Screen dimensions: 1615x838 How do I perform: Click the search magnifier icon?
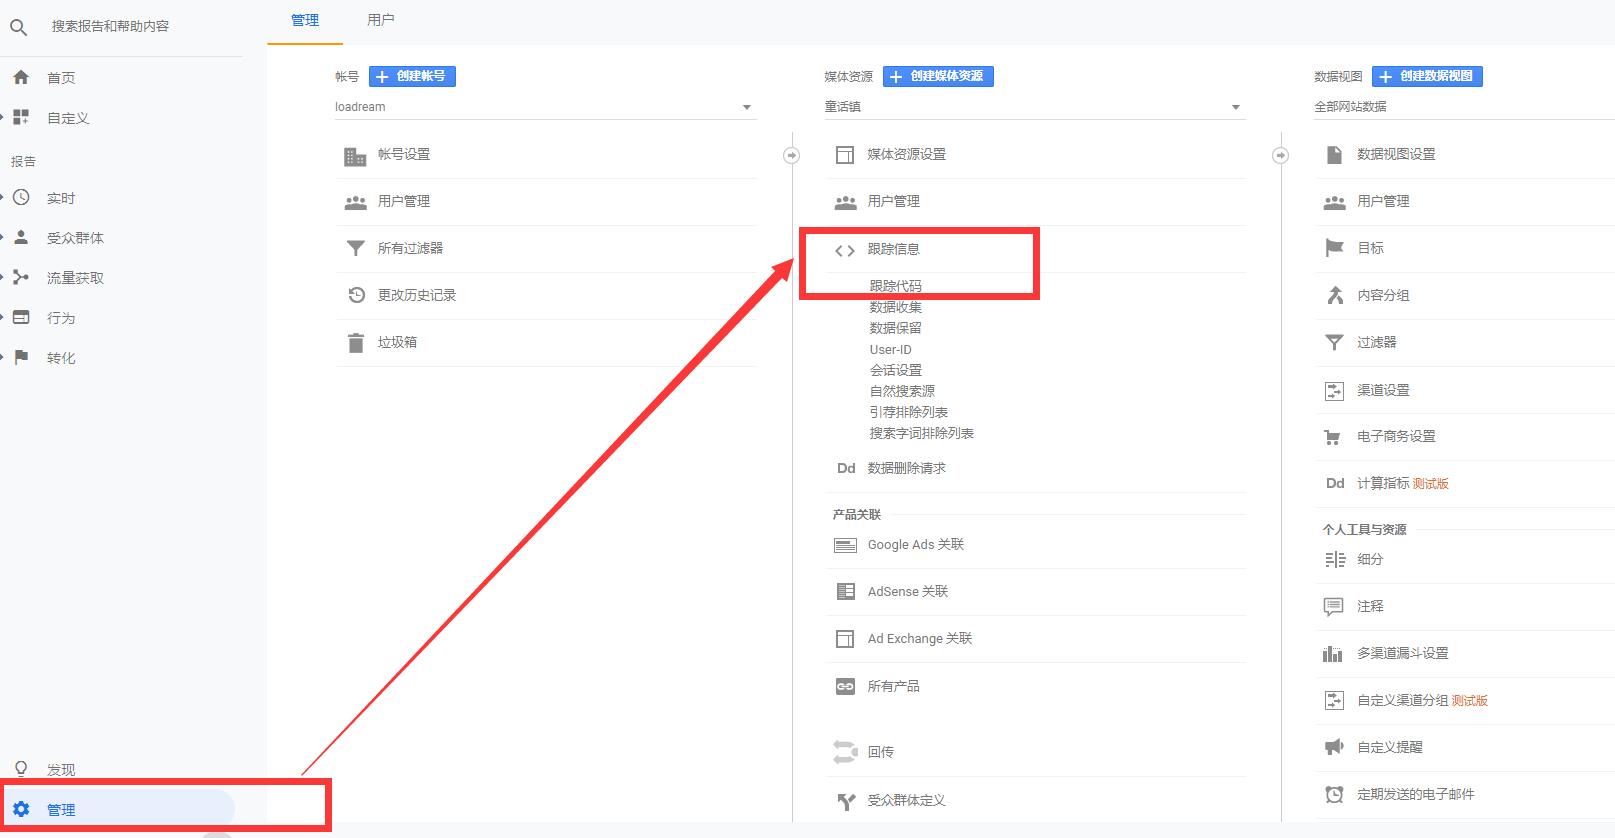[18, 27]
